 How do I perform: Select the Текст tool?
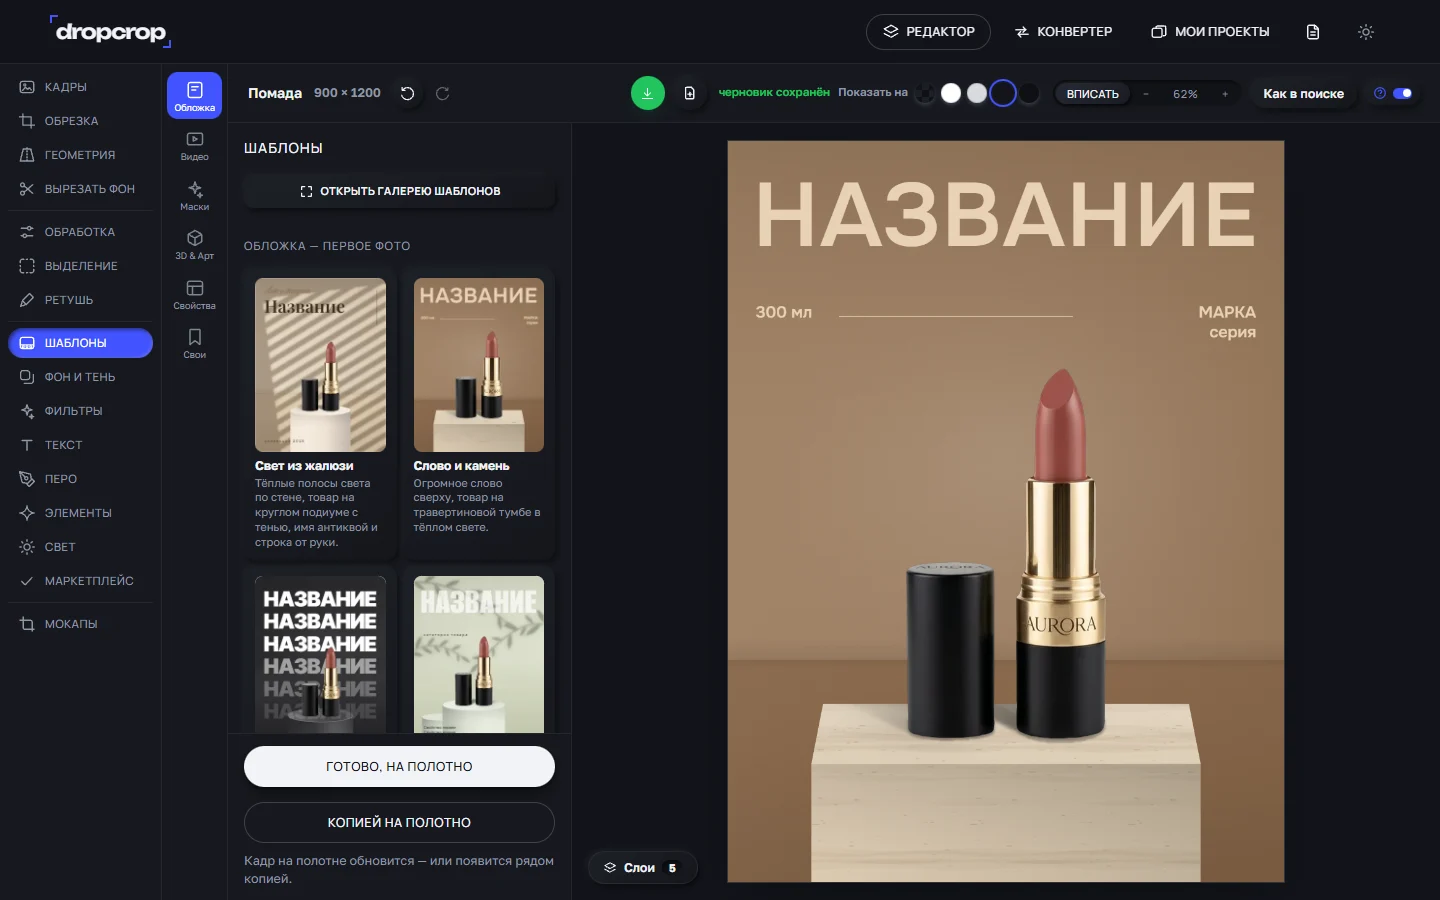[80, 445]
